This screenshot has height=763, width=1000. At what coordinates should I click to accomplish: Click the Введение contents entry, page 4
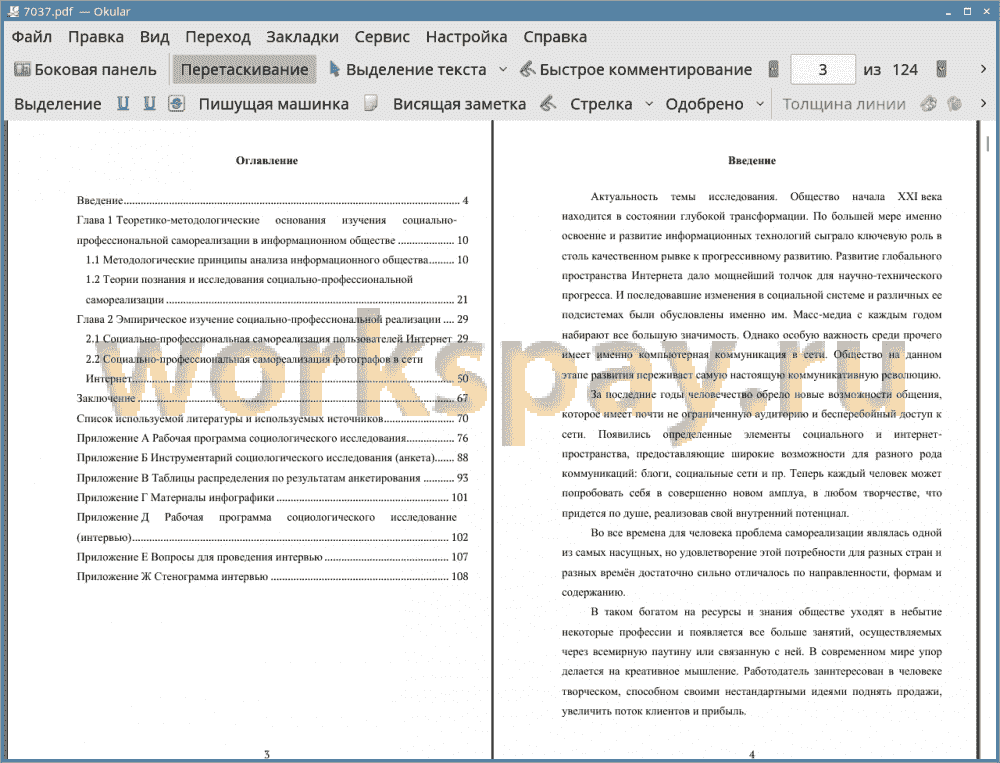tap(272, 200)
